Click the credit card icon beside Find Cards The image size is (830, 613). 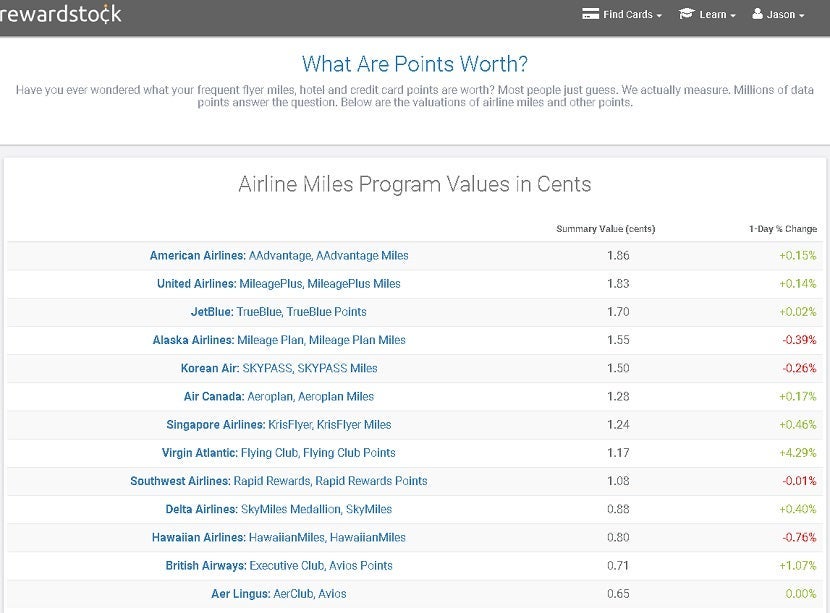pos(590,14)
